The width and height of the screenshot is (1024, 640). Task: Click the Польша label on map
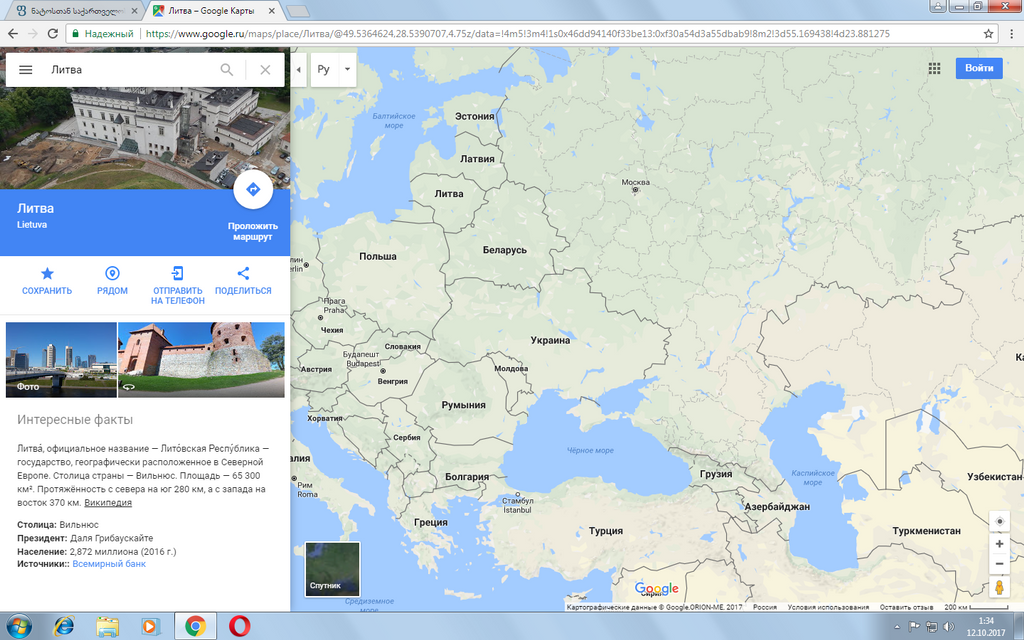pos(377,257)
